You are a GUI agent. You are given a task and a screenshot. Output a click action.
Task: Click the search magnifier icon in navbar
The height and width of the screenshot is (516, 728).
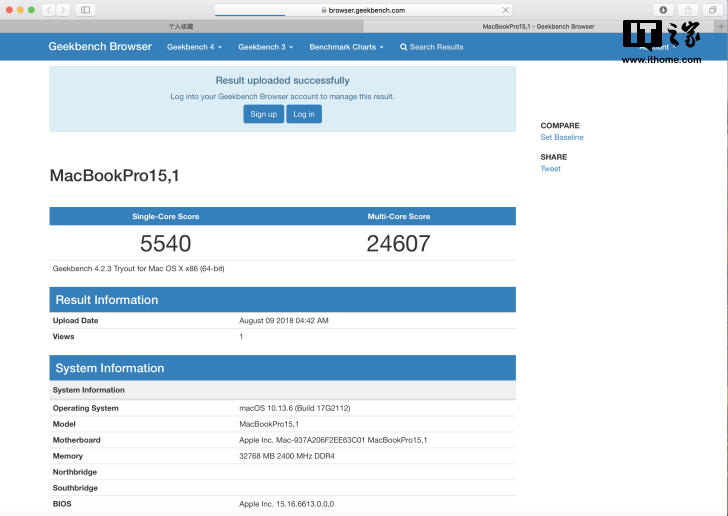tap(403, 47)
